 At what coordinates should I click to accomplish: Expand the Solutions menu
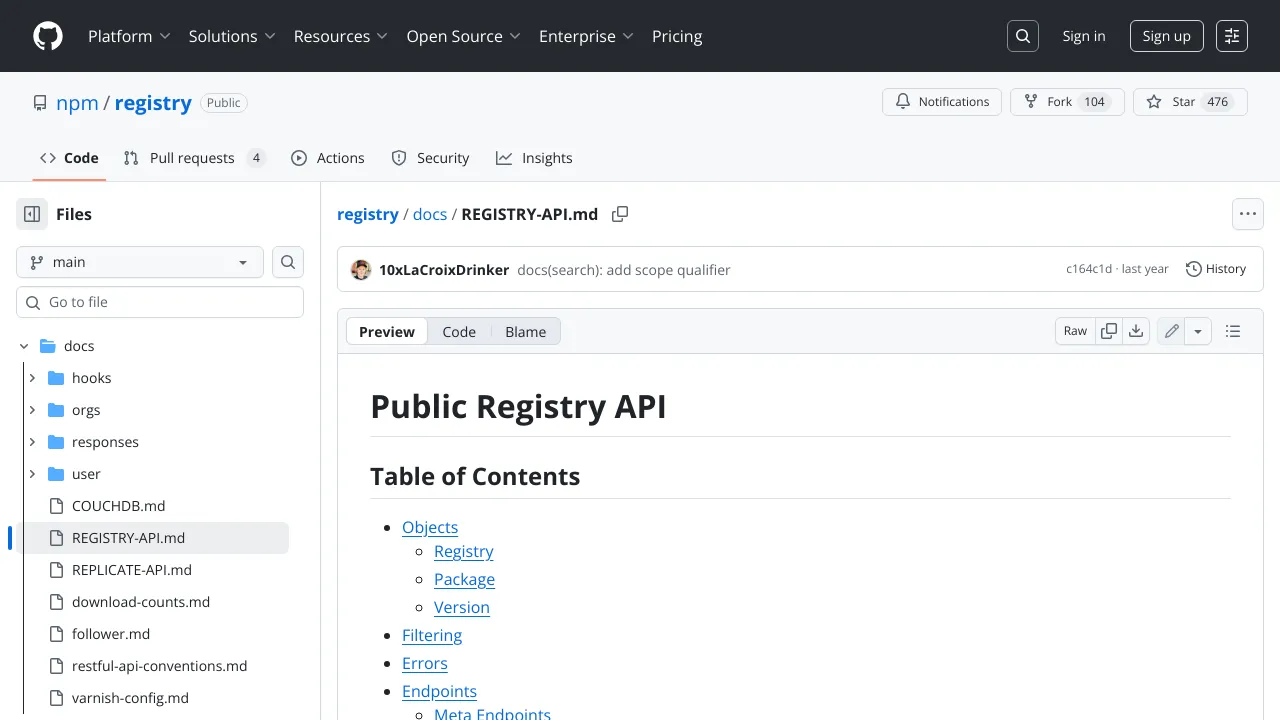tap(232, 36)
